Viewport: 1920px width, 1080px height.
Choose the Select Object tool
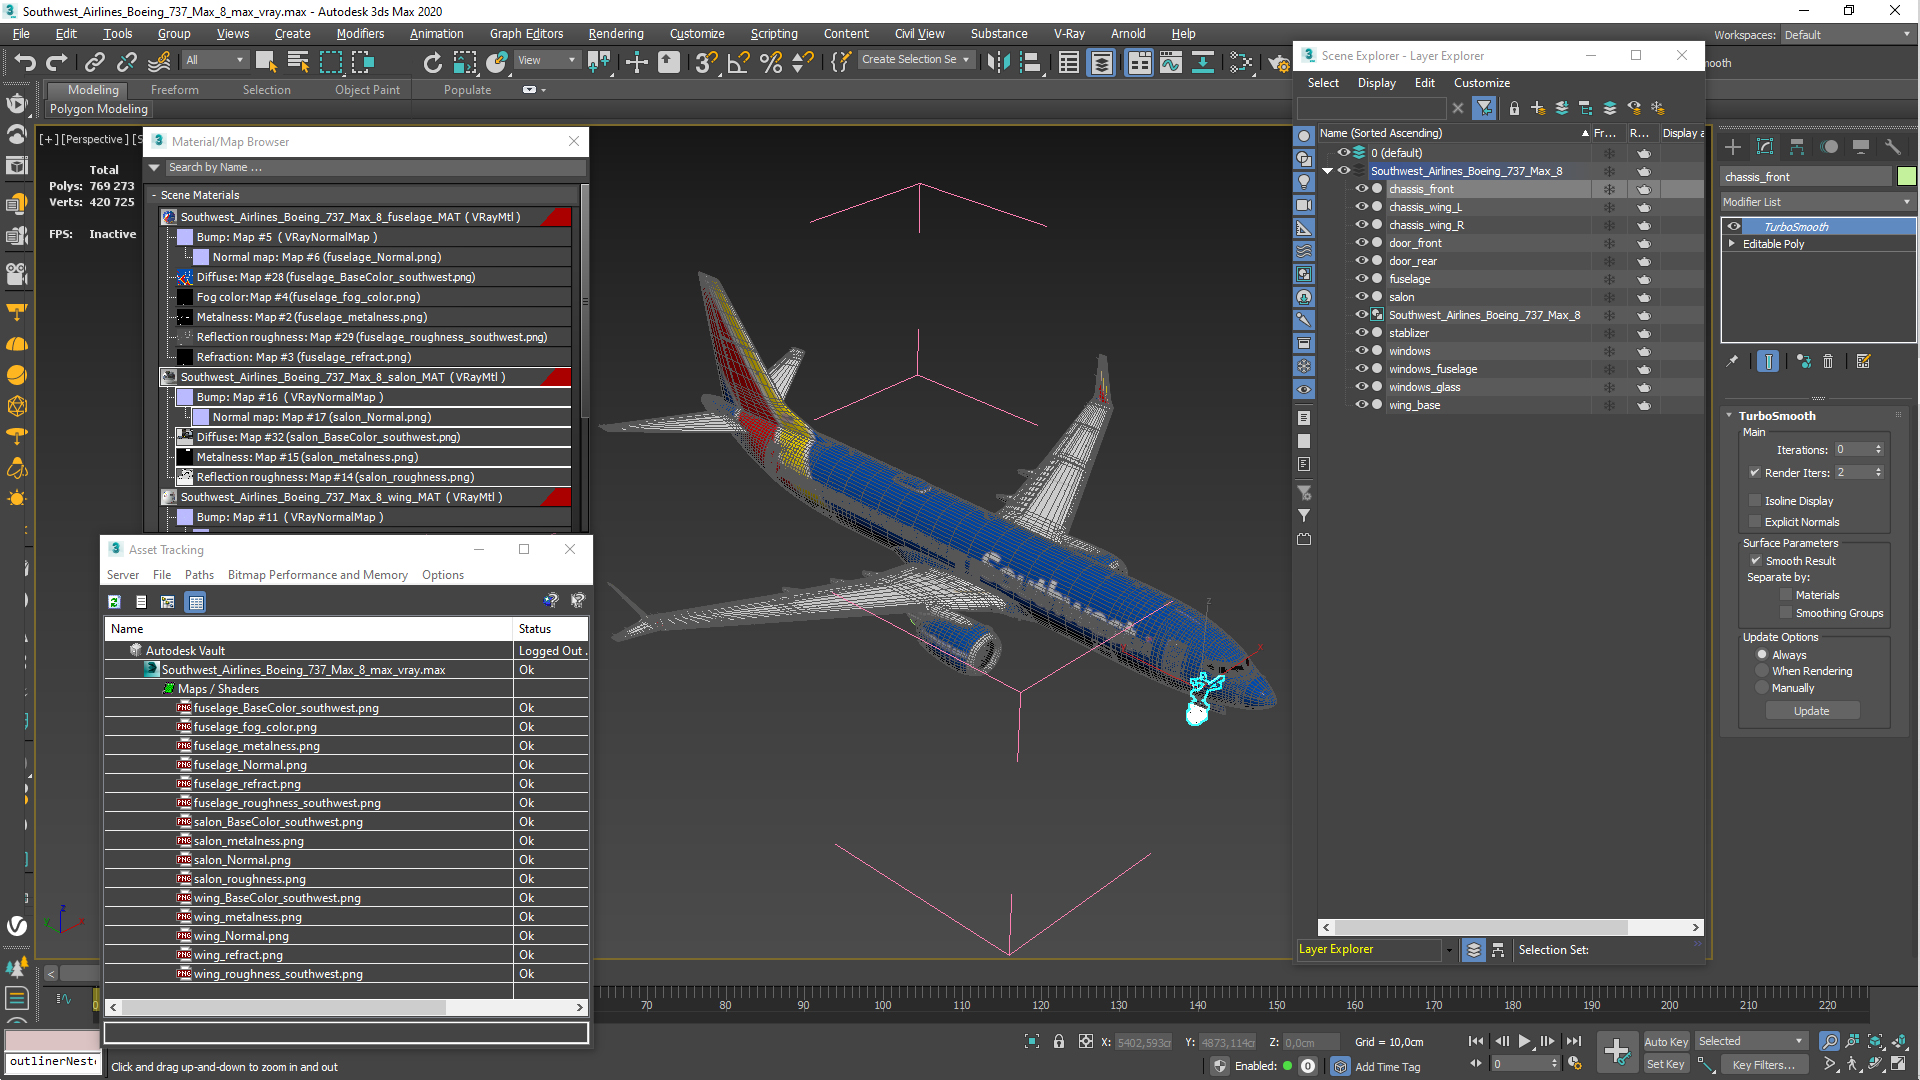[266, 62]
